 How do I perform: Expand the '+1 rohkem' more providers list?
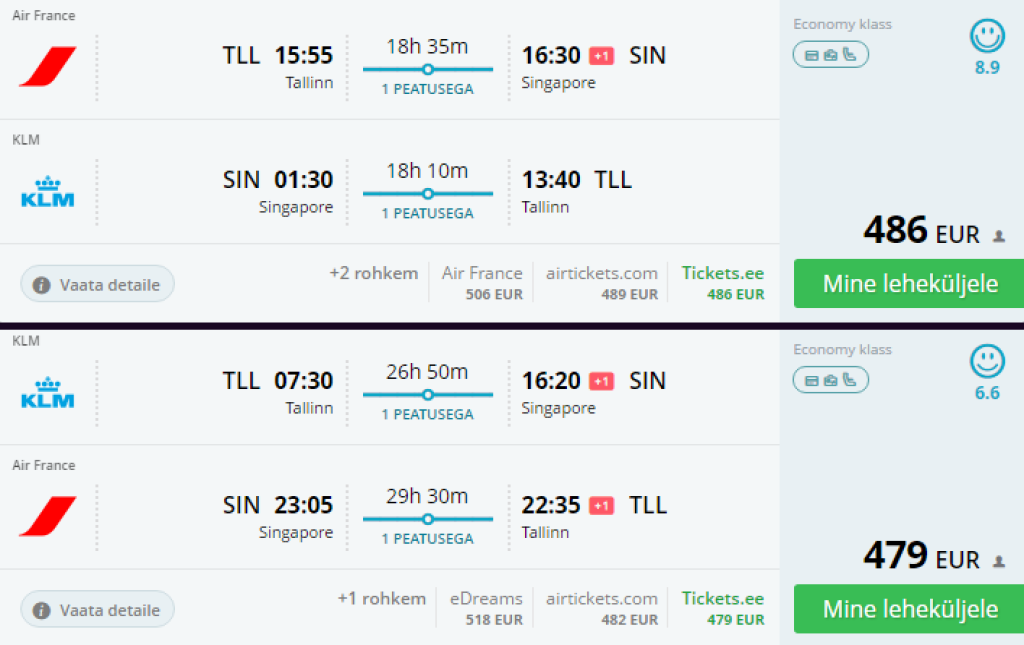coord(381,599)
